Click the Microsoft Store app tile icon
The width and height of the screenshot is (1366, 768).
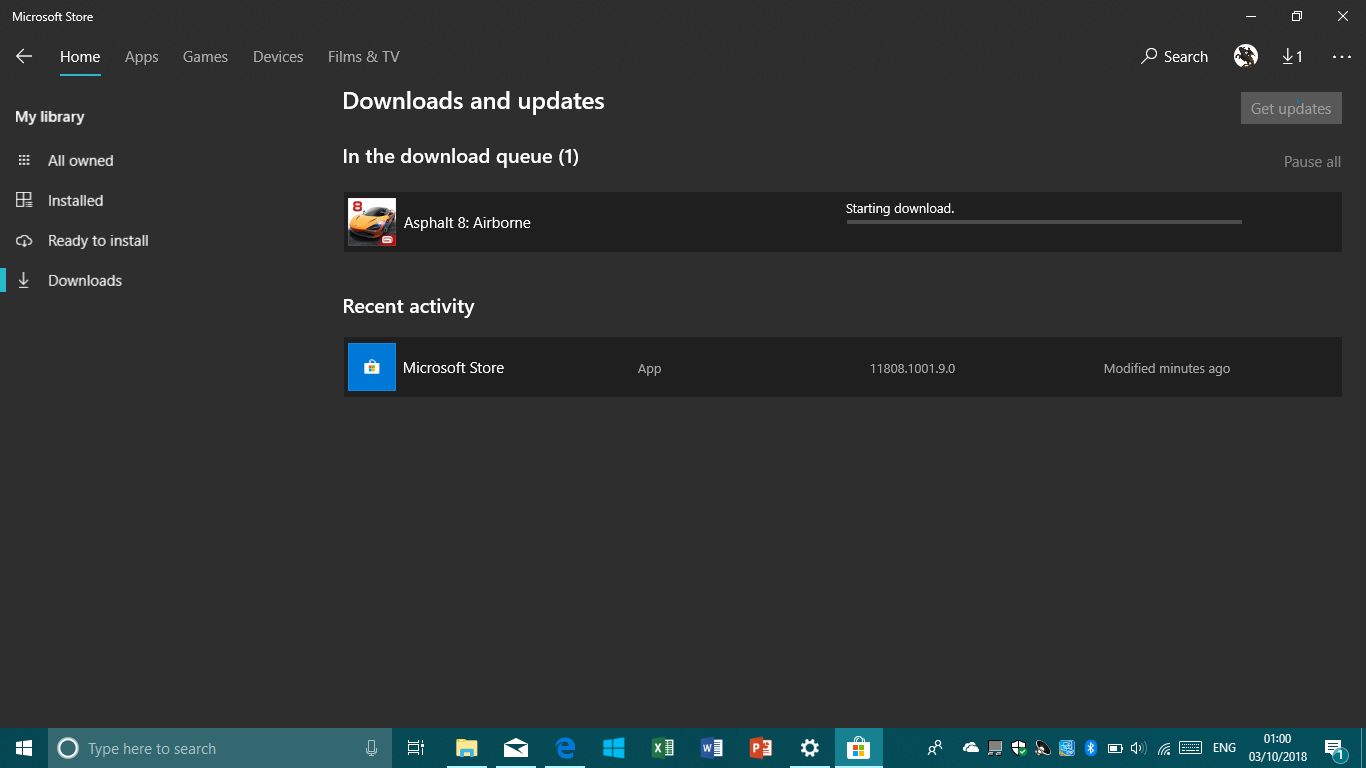tap(372, 367)
